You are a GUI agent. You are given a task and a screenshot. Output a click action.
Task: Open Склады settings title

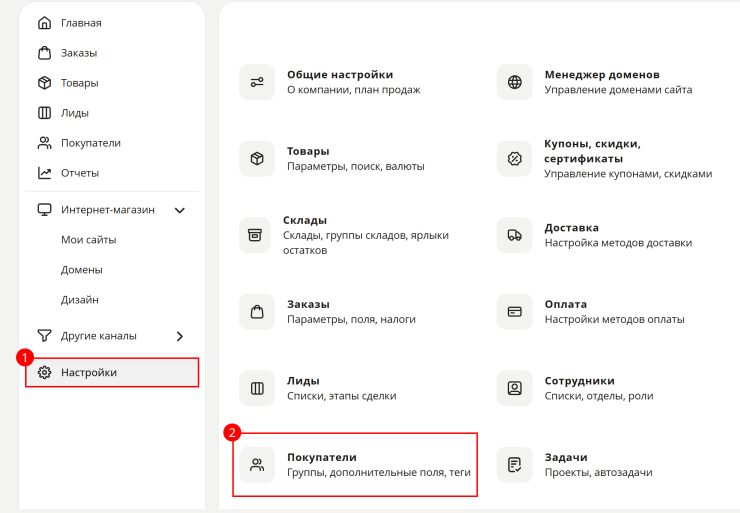[305, 220]
